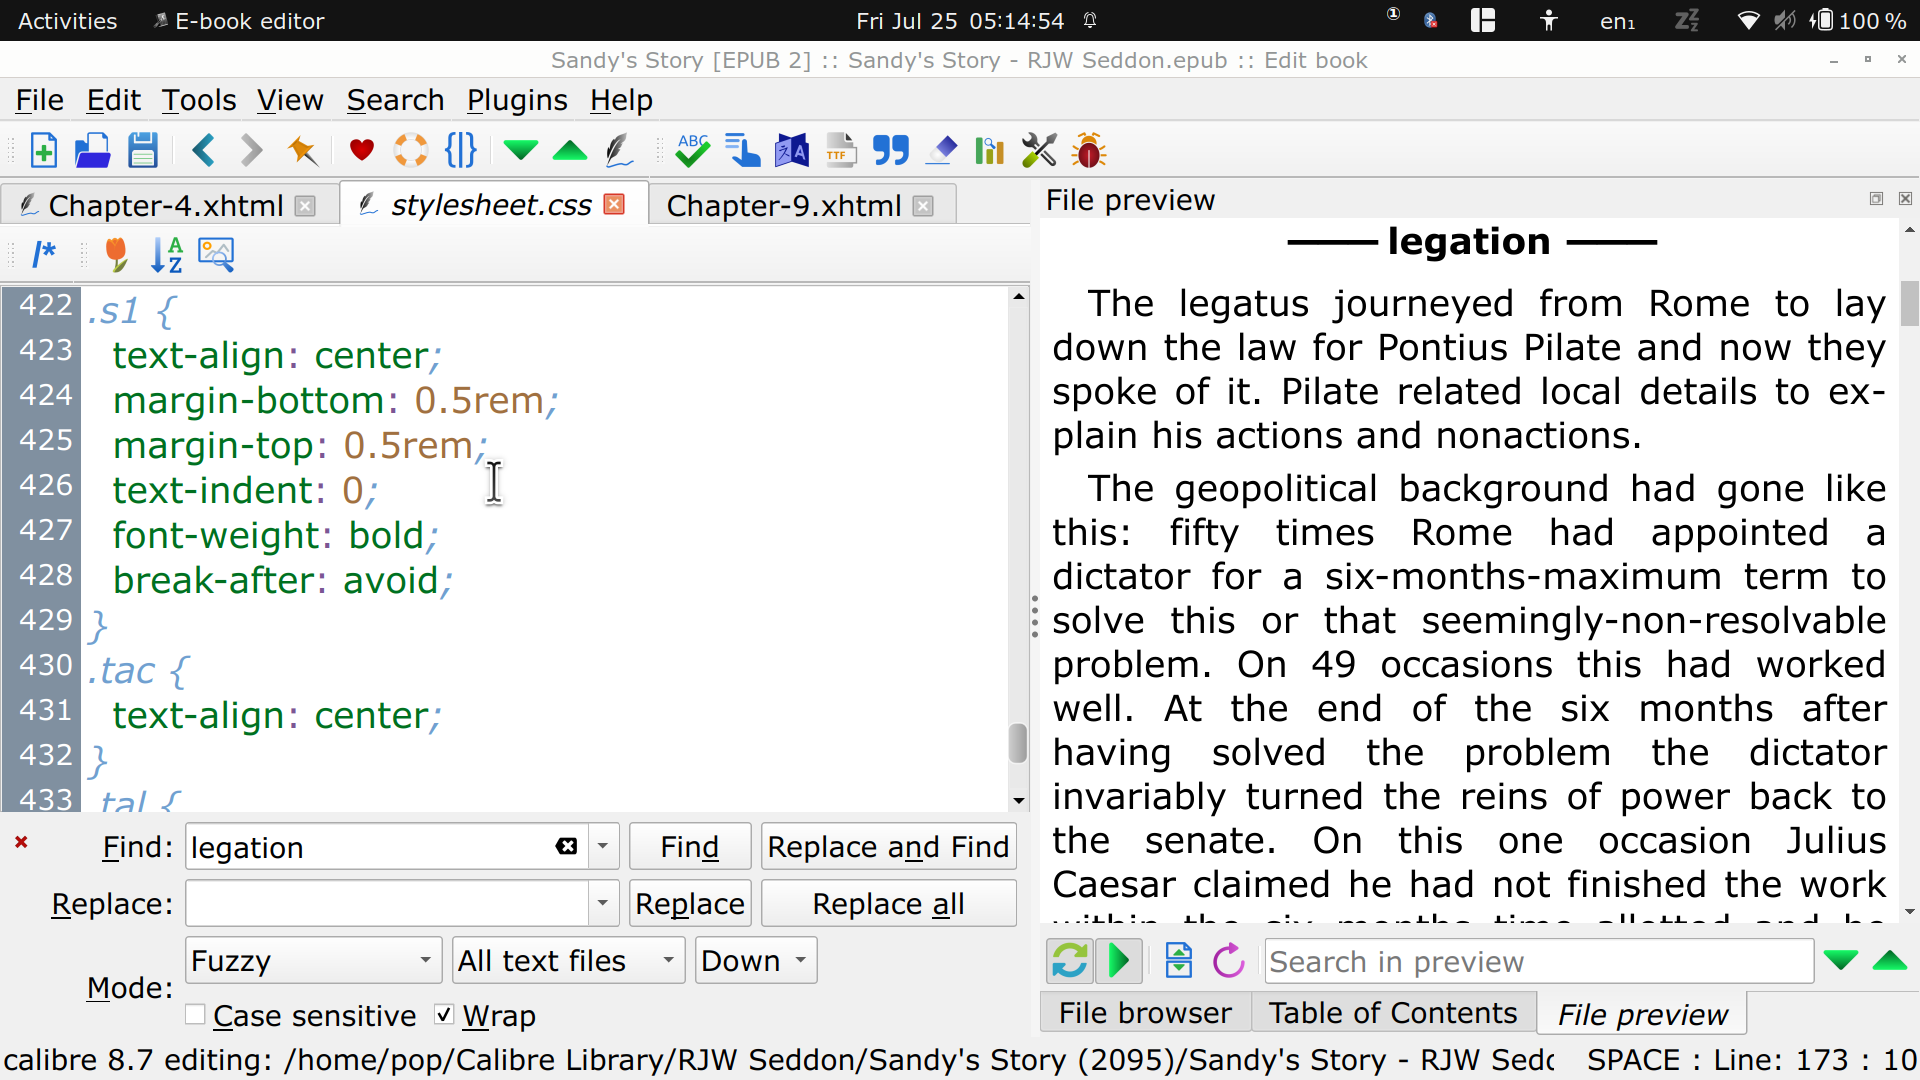The width and height of the screenshot is (1920, 1080).
Task: Click the bug check book icon
Action: 1088,151
